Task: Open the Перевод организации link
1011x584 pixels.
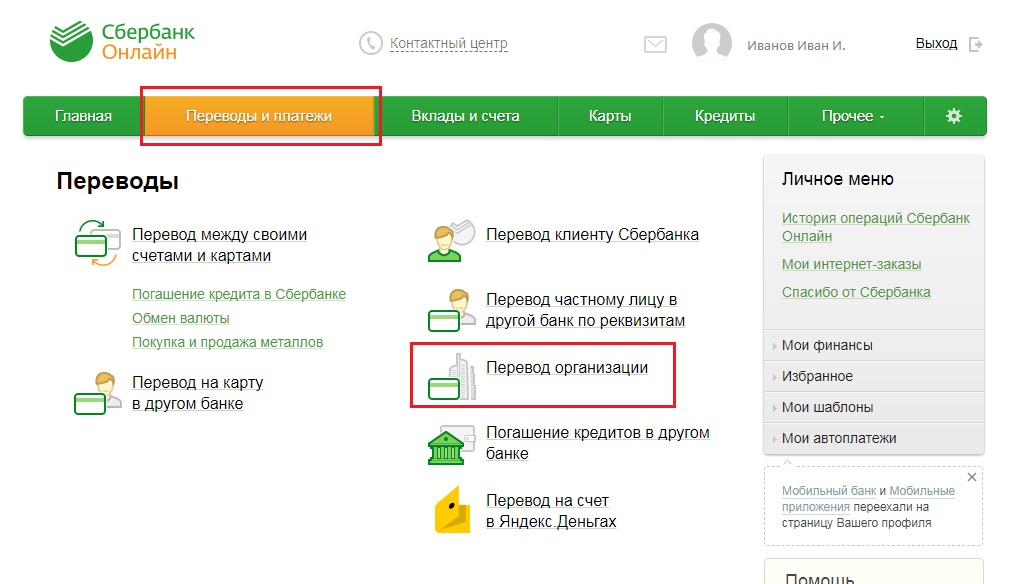Action: [x=567, y=367]
